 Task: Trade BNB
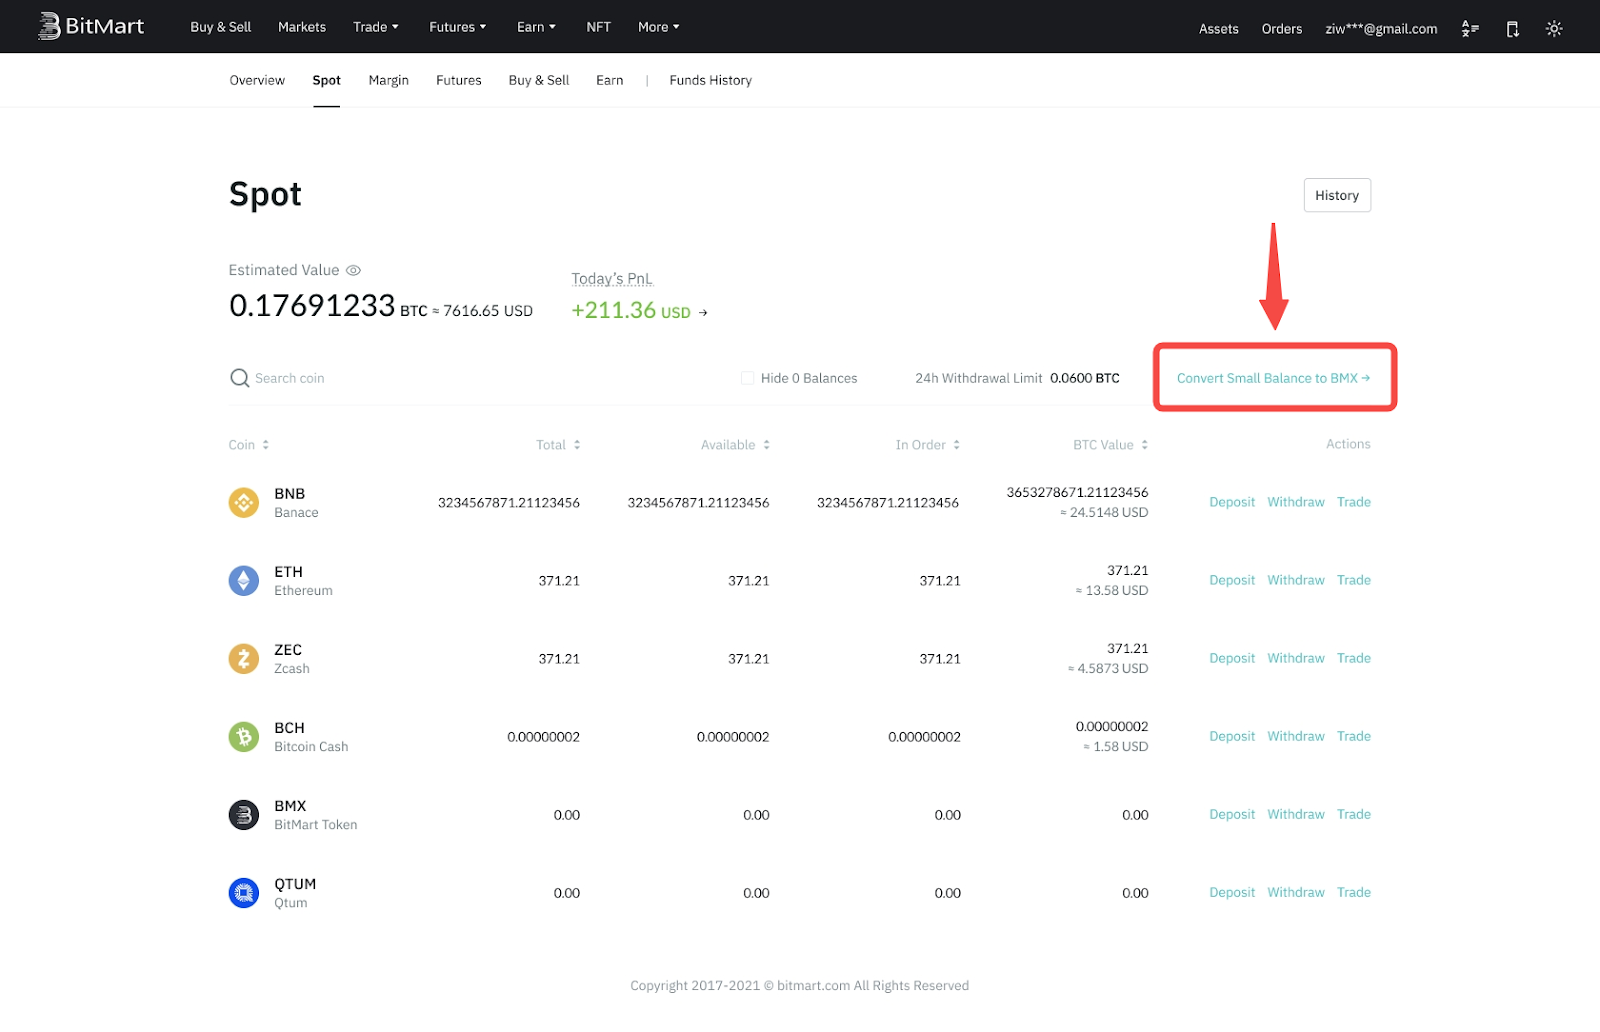[1354, 502]
